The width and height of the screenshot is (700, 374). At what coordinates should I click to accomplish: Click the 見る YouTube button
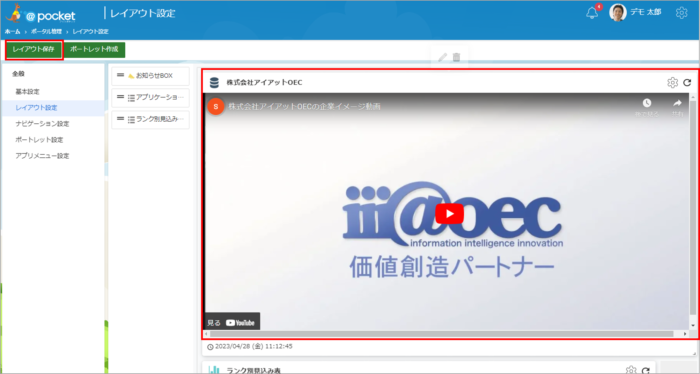(231, 322)
